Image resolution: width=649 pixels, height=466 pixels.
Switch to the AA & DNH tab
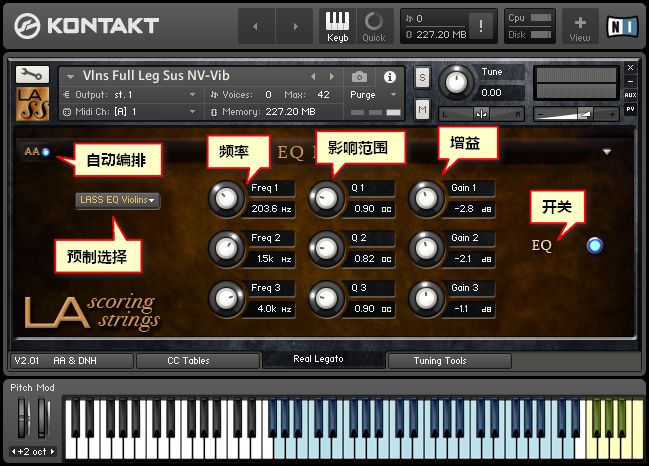(x=72, y=361)
